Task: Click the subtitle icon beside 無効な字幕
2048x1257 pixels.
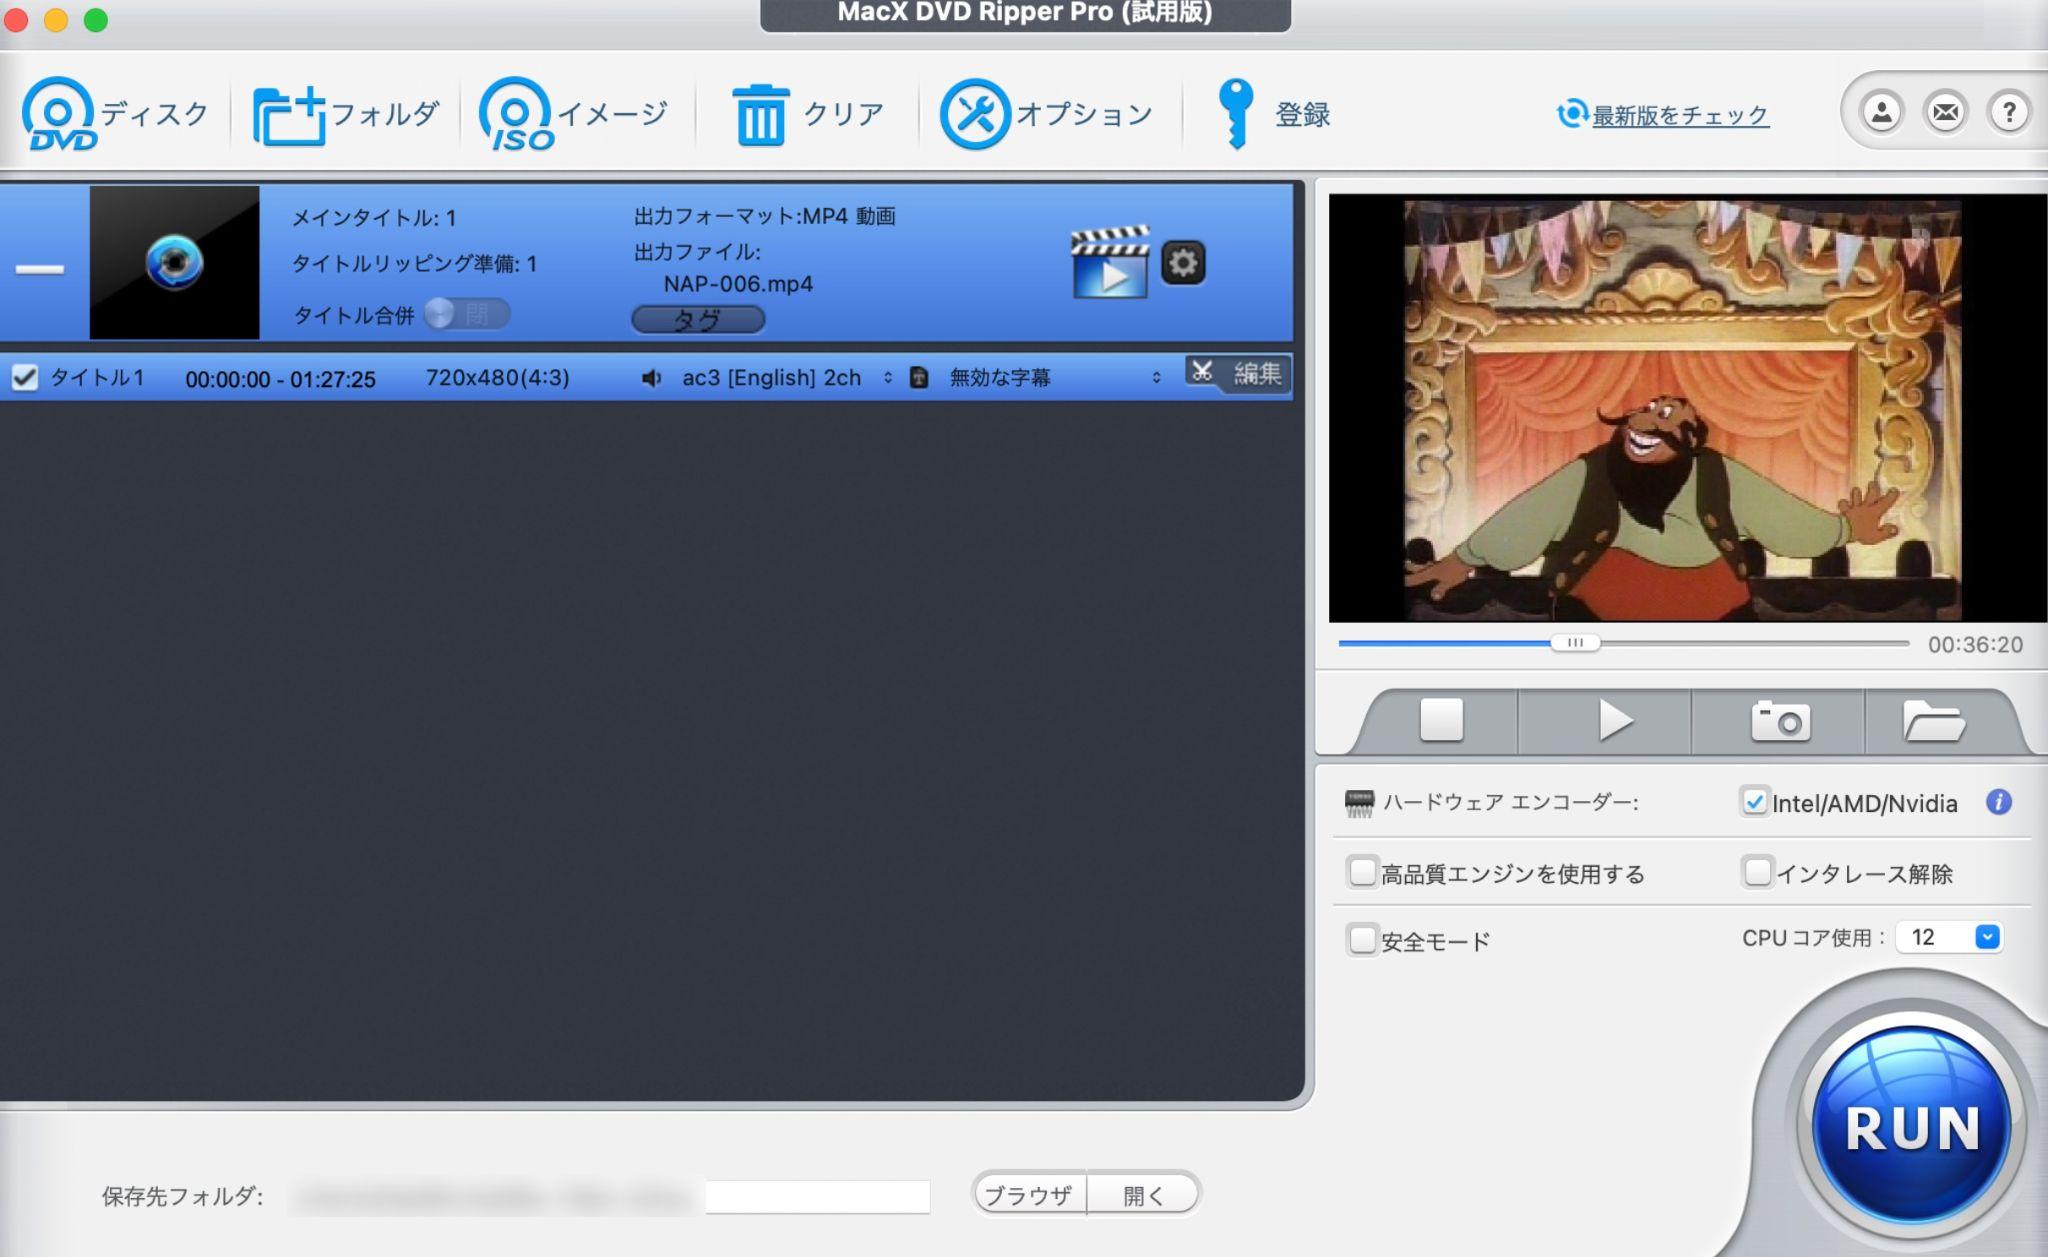Action: 919,378
